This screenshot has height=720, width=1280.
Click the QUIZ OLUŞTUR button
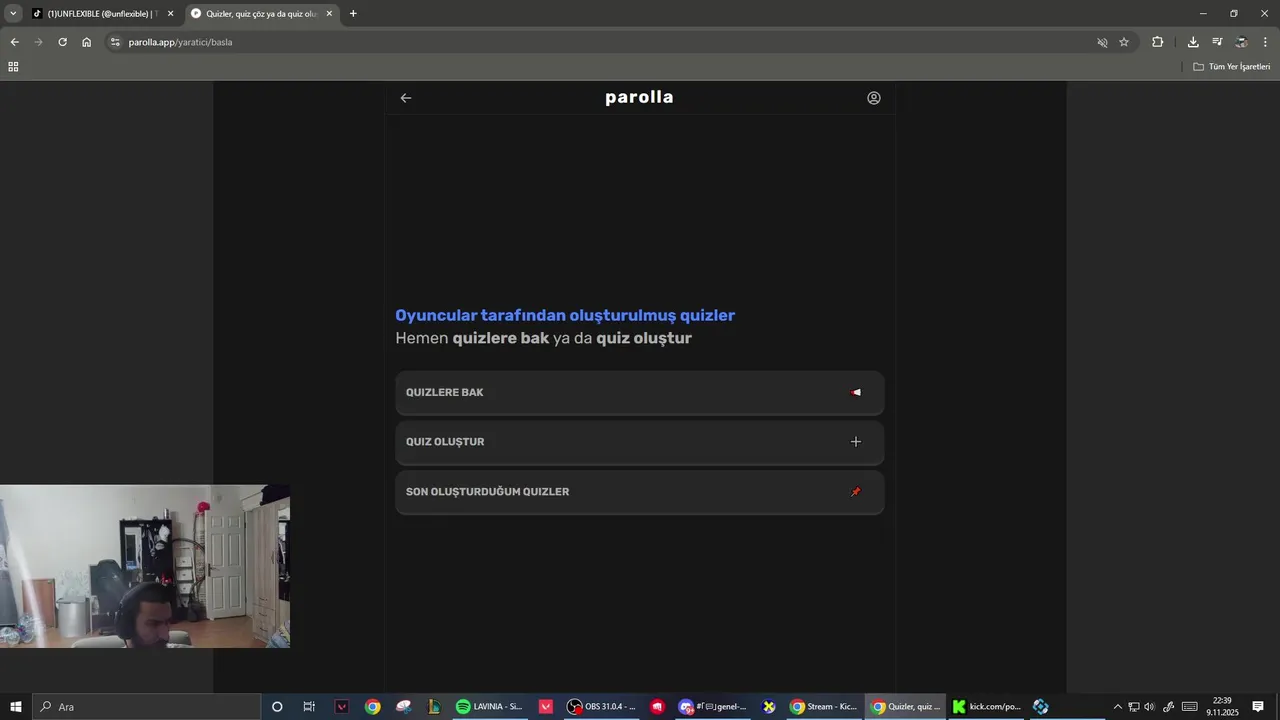point(640,442)
